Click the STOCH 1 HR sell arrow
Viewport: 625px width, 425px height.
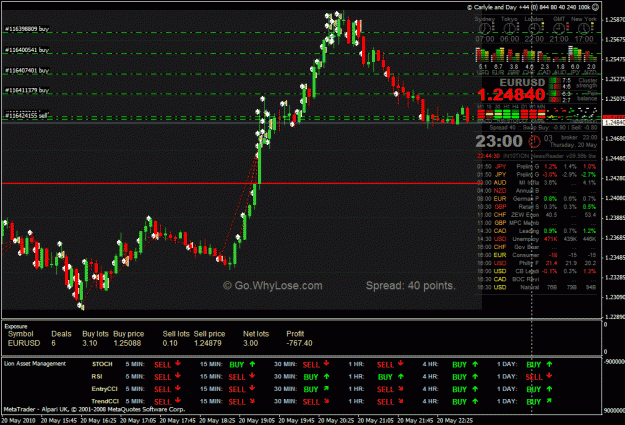[401, 363]
